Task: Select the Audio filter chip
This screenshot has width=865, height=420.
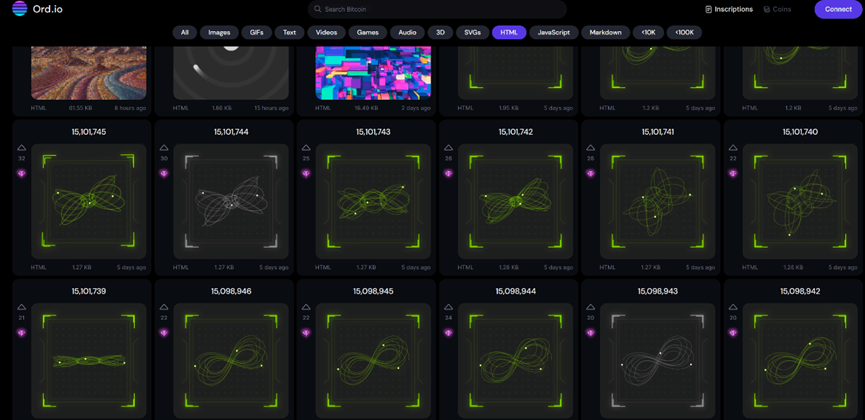Action: [x=407, y=32]
